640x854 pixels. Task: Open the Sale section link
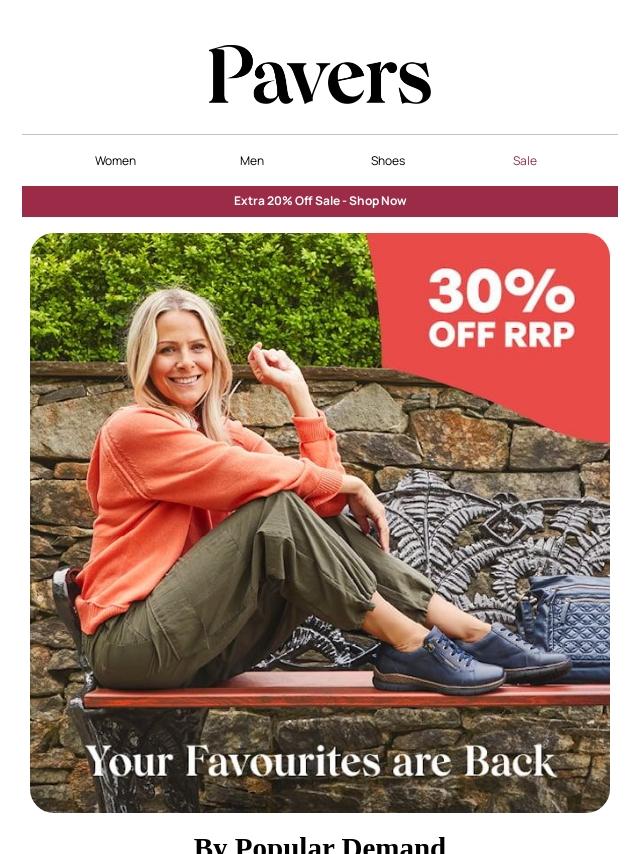(525, 161)
